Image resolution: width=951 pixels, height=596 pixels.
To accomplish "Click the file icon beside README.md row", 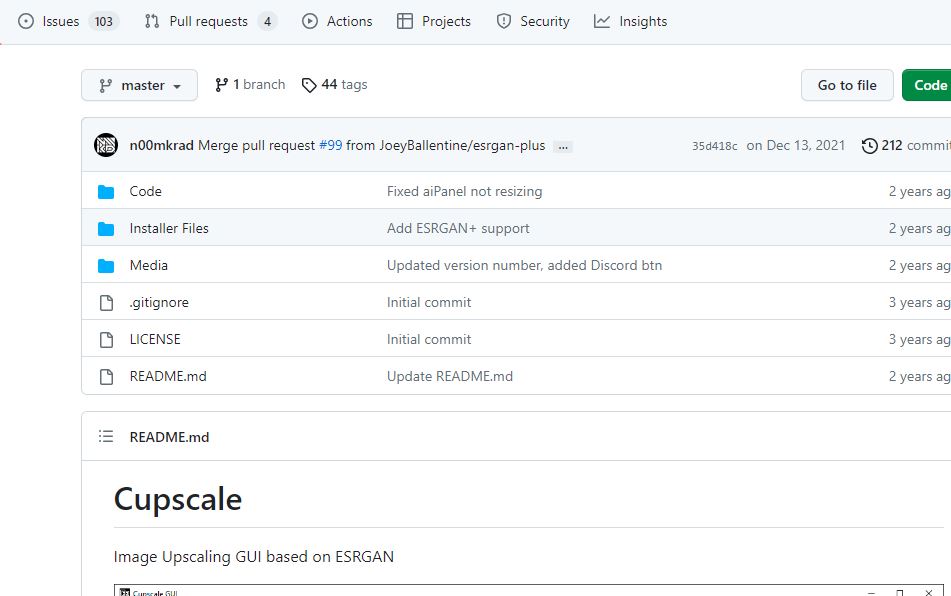I will (x=106, y=377).
